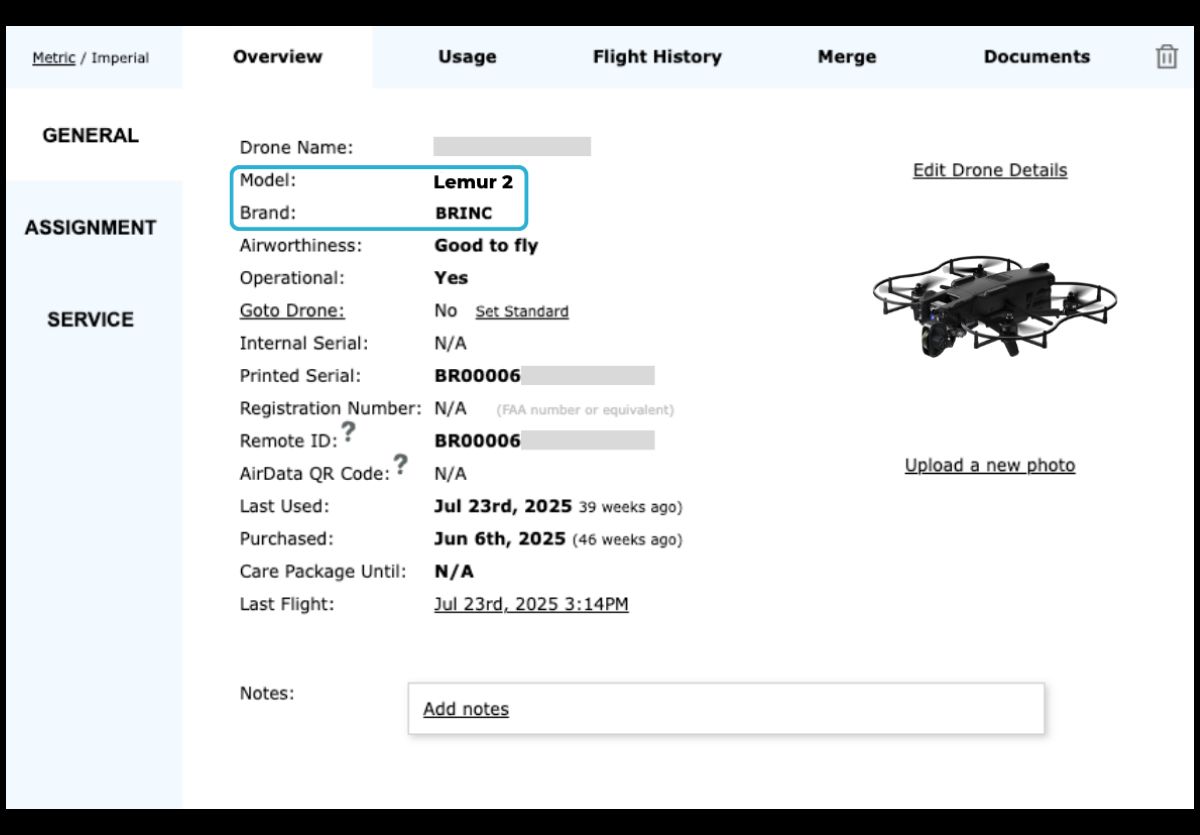Click the AirData QR Code help icon

[x=402, y=464]
